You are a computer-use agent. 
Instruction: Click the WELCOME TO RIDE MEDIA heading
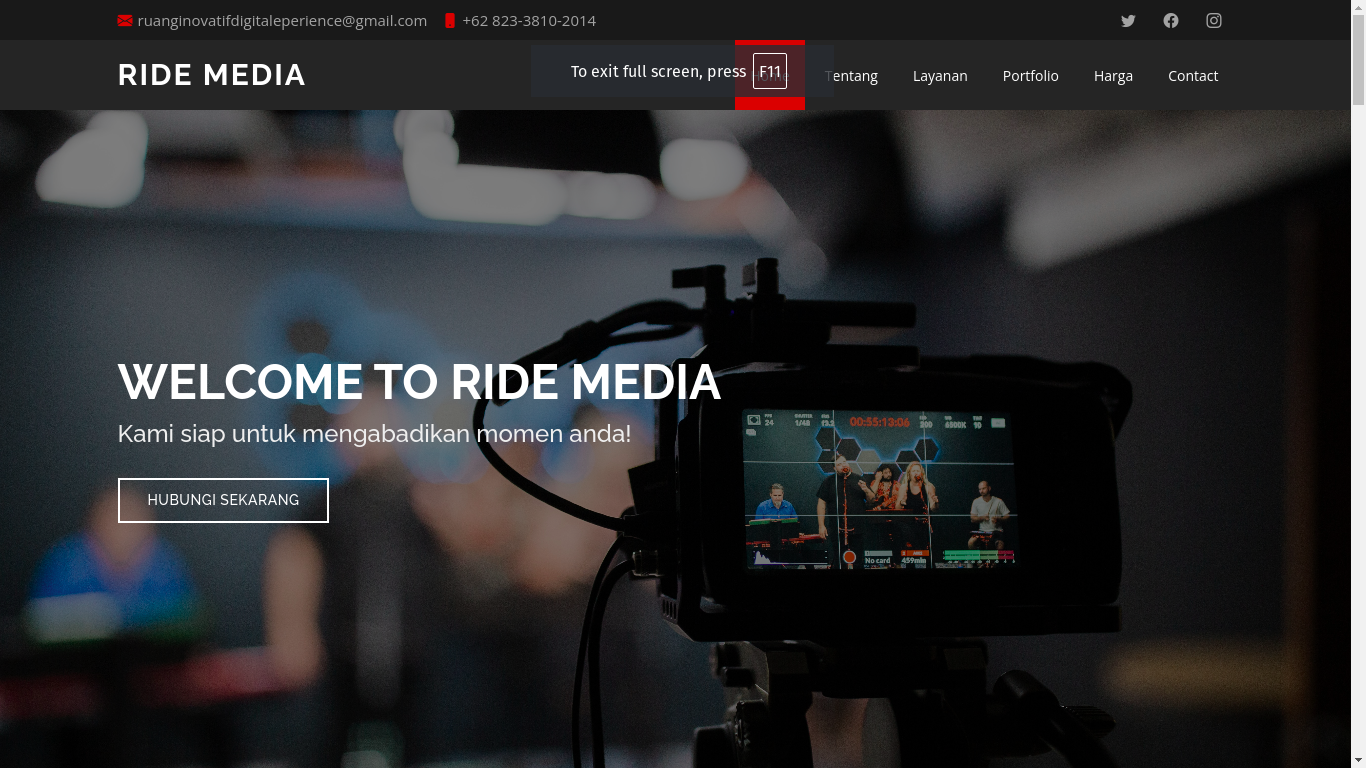[419, 382]
